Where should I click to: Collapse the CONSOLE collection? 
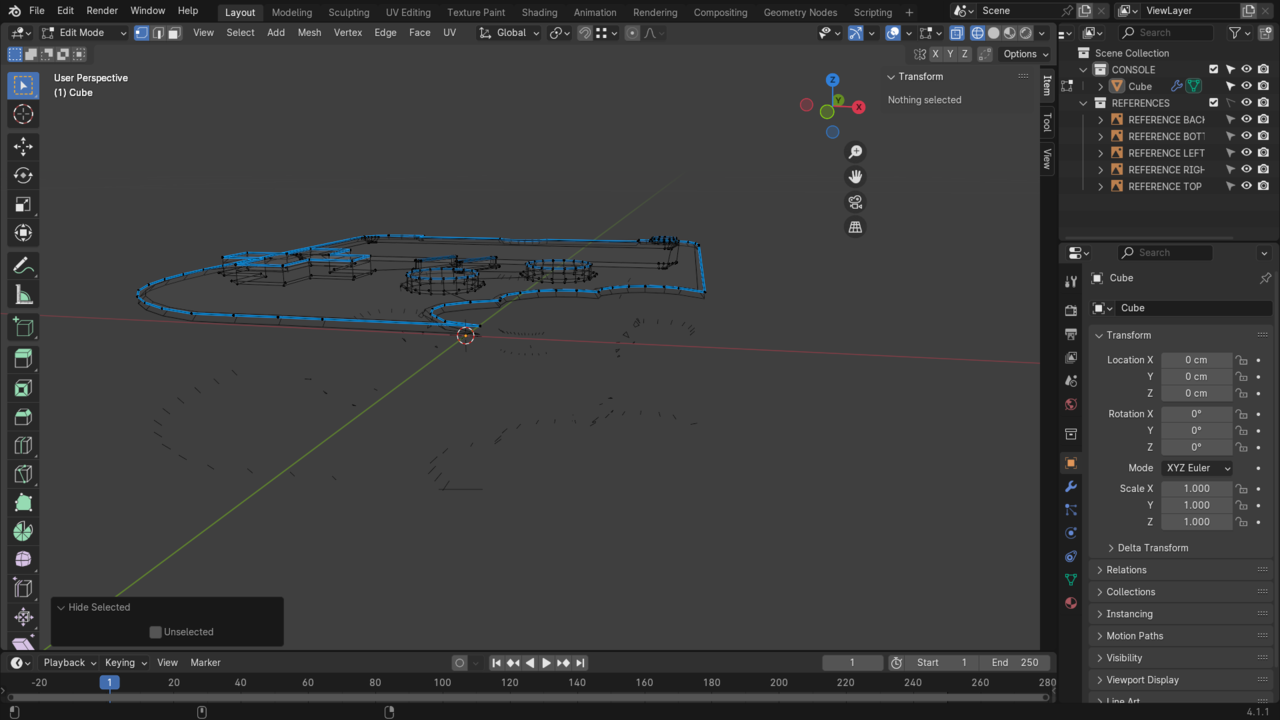pos(1084,70)
